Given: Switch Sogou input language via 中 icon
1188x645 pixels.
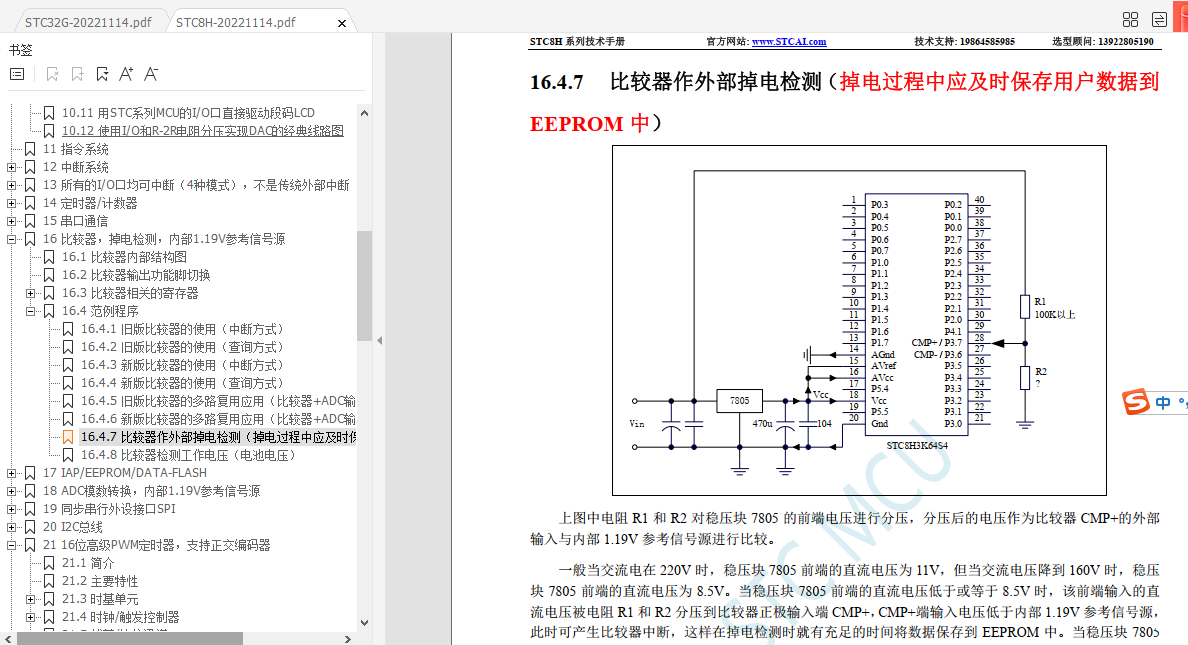Looking at the screenshot, I should tap(1163, 402).
